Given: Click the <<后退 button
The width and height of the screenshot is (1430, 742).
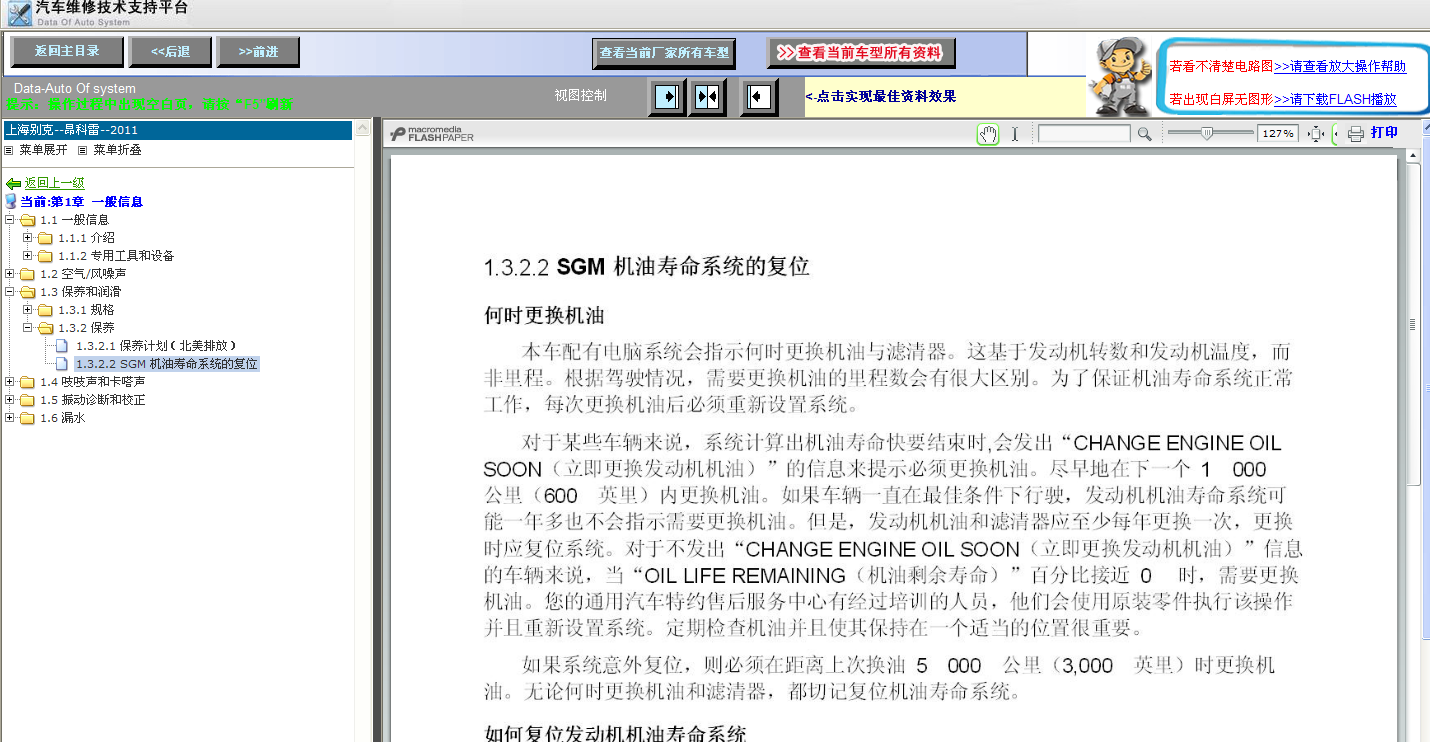Looking at the screenshot, I should 170,51.
